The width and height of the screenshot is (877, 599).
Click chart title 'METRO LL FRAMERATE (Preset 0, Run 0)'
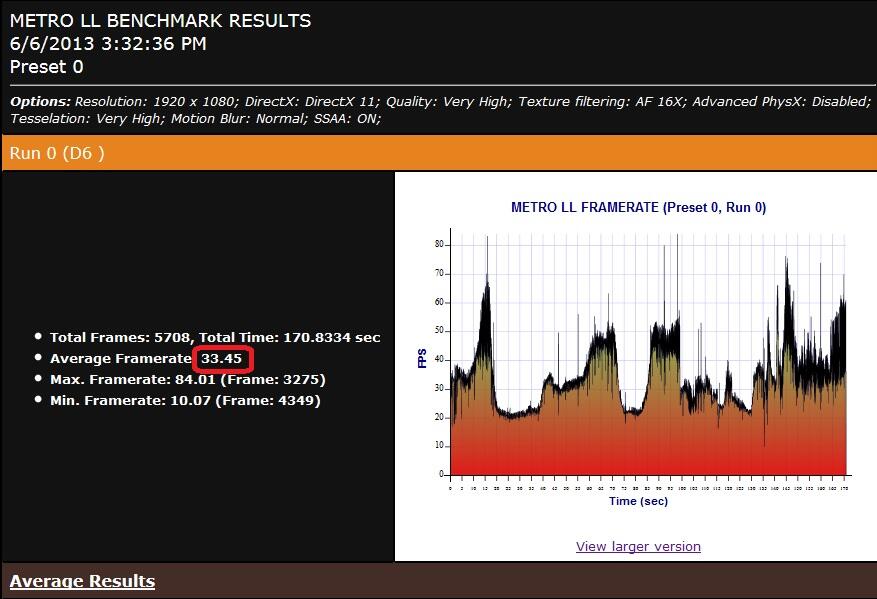[x=638, y=207]
